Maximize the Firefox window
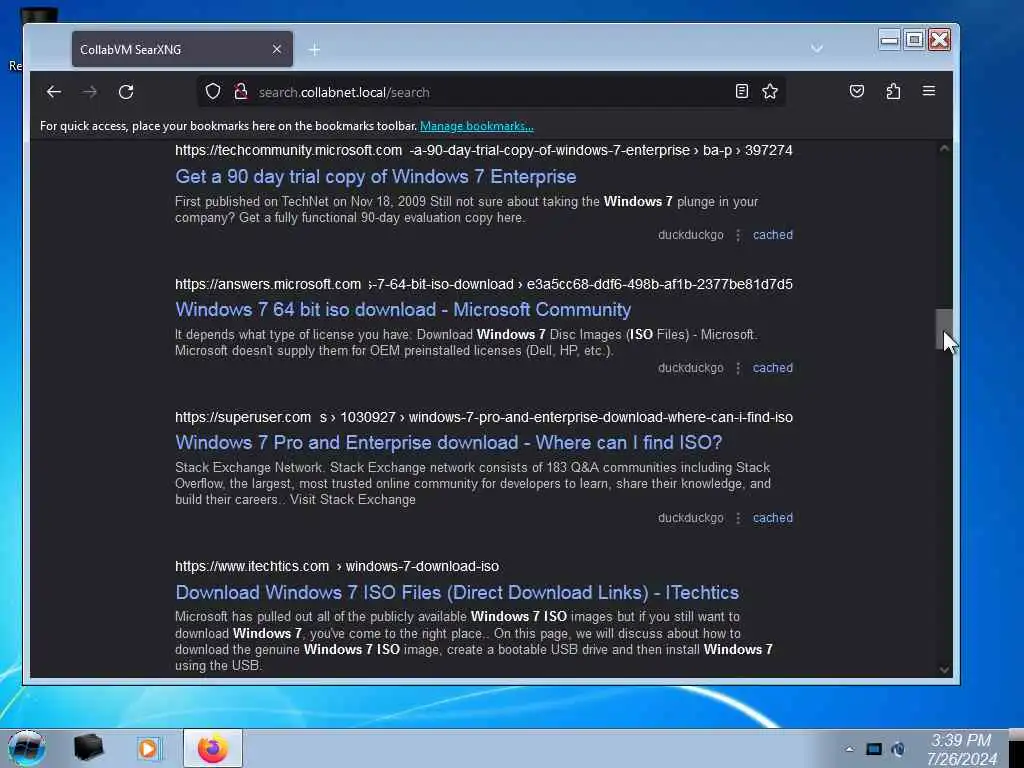This screenshot has height=768, width=1024. pyautogui.click(x=914, y=40)
